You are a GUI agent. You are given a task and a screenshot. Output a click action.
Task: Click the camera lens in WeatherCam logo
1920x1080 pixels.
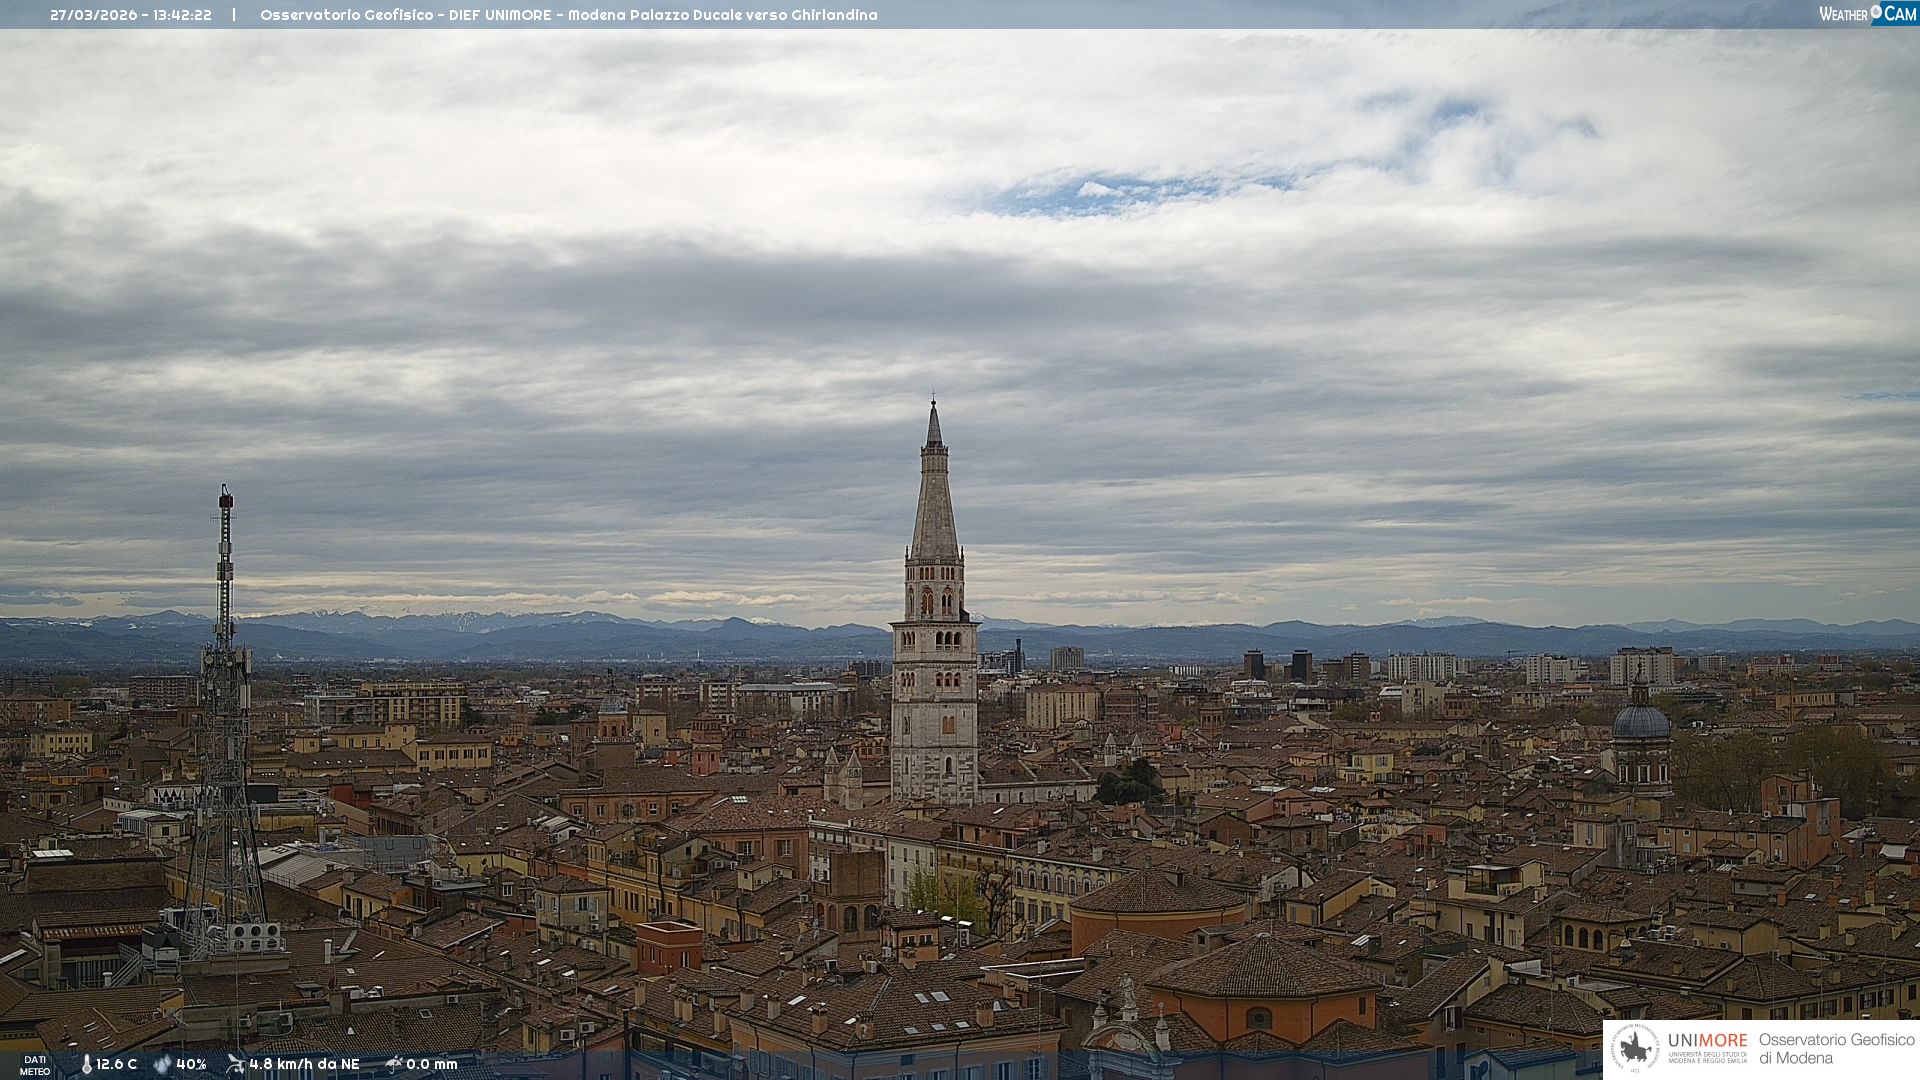click(1876, 12)
